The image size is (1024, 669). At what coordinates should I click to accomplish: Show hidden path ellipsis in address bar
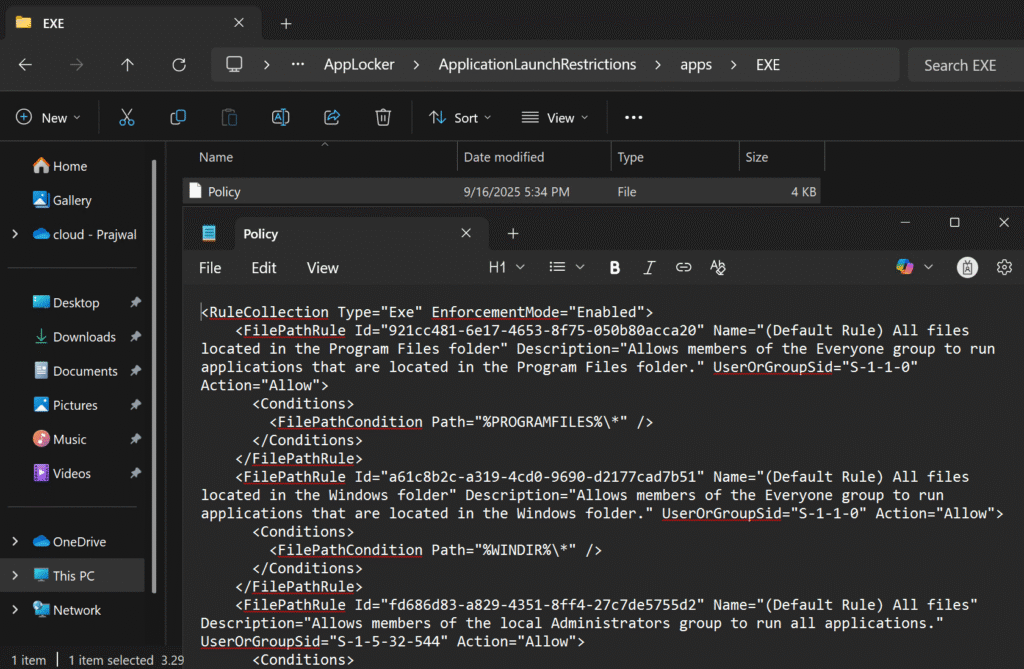click(298, 64)
